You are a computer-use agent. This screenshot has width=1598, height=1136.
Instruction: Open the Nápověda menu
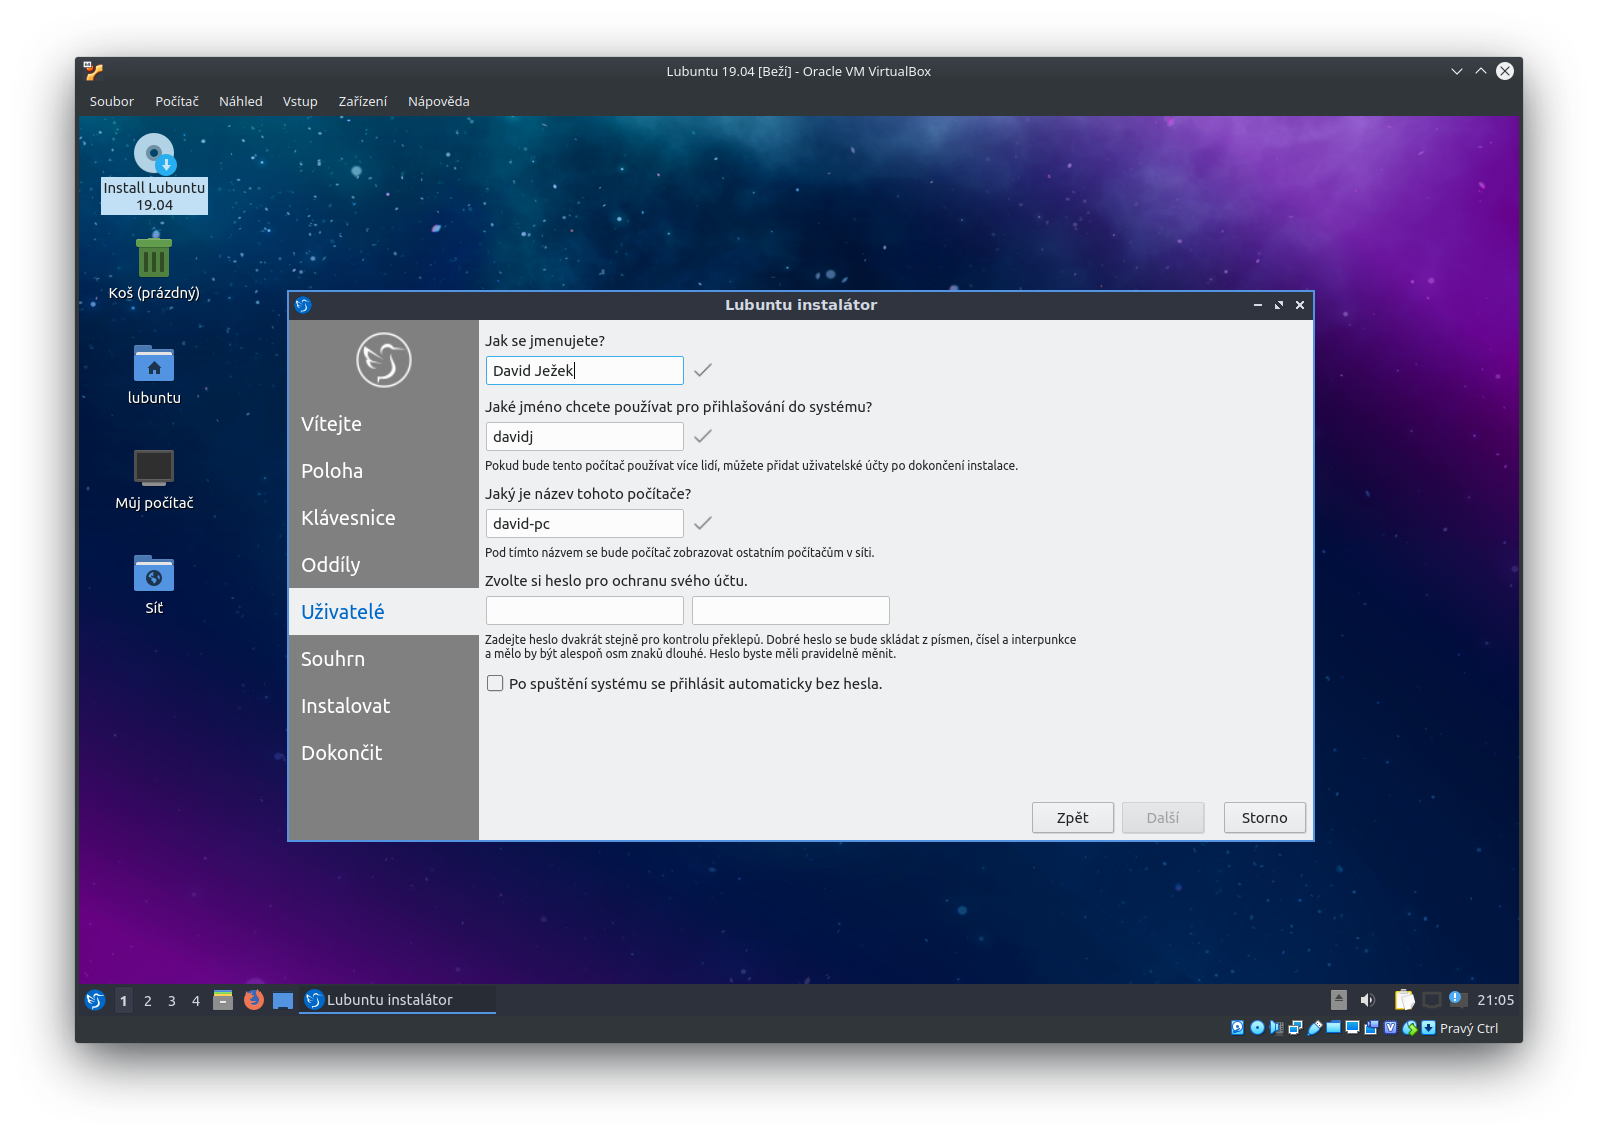pos(438,101)
